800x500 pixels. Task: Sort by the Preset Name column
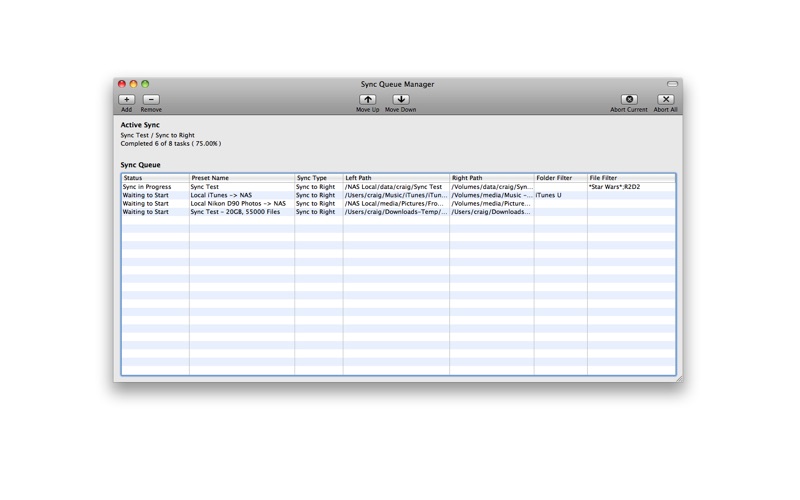click(x=242, y=178)
